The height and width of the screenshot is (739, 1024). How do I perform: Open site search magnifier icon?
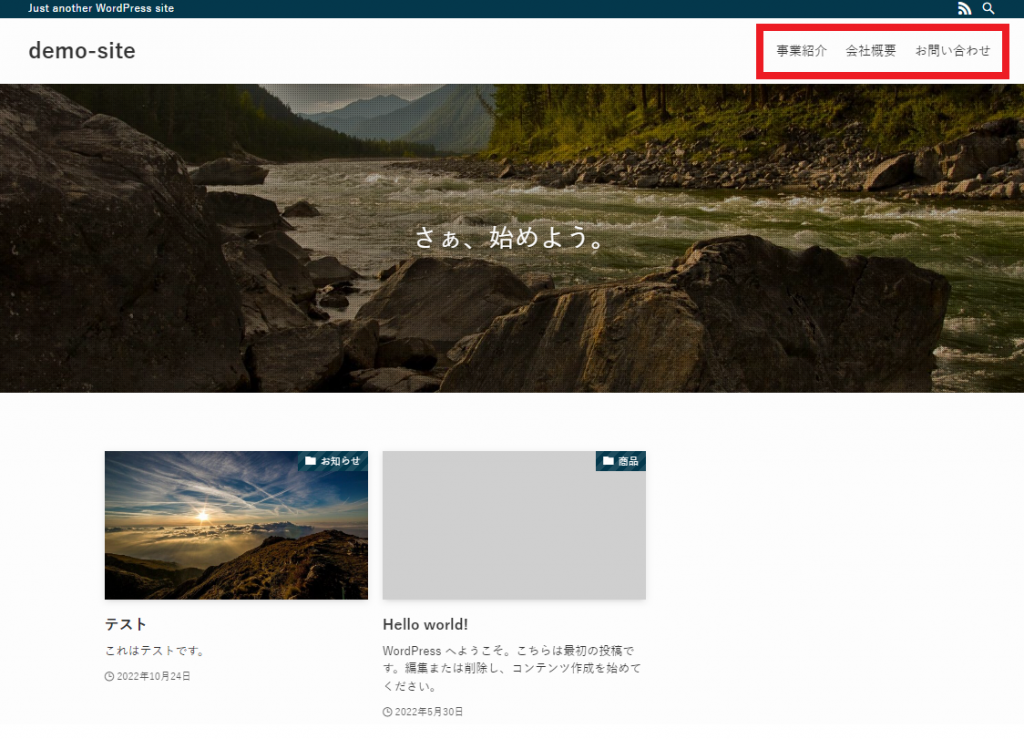click(x=989, y=8)
